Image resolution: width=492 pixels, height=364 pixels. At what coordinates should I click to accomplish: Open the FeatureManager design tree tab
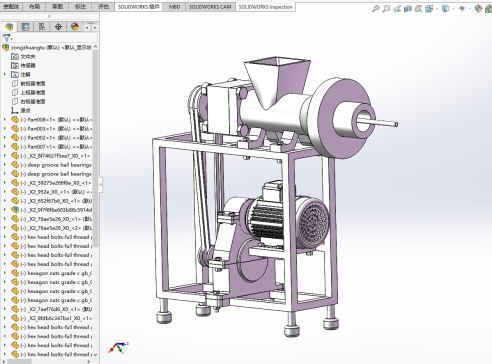coord(9,27)
